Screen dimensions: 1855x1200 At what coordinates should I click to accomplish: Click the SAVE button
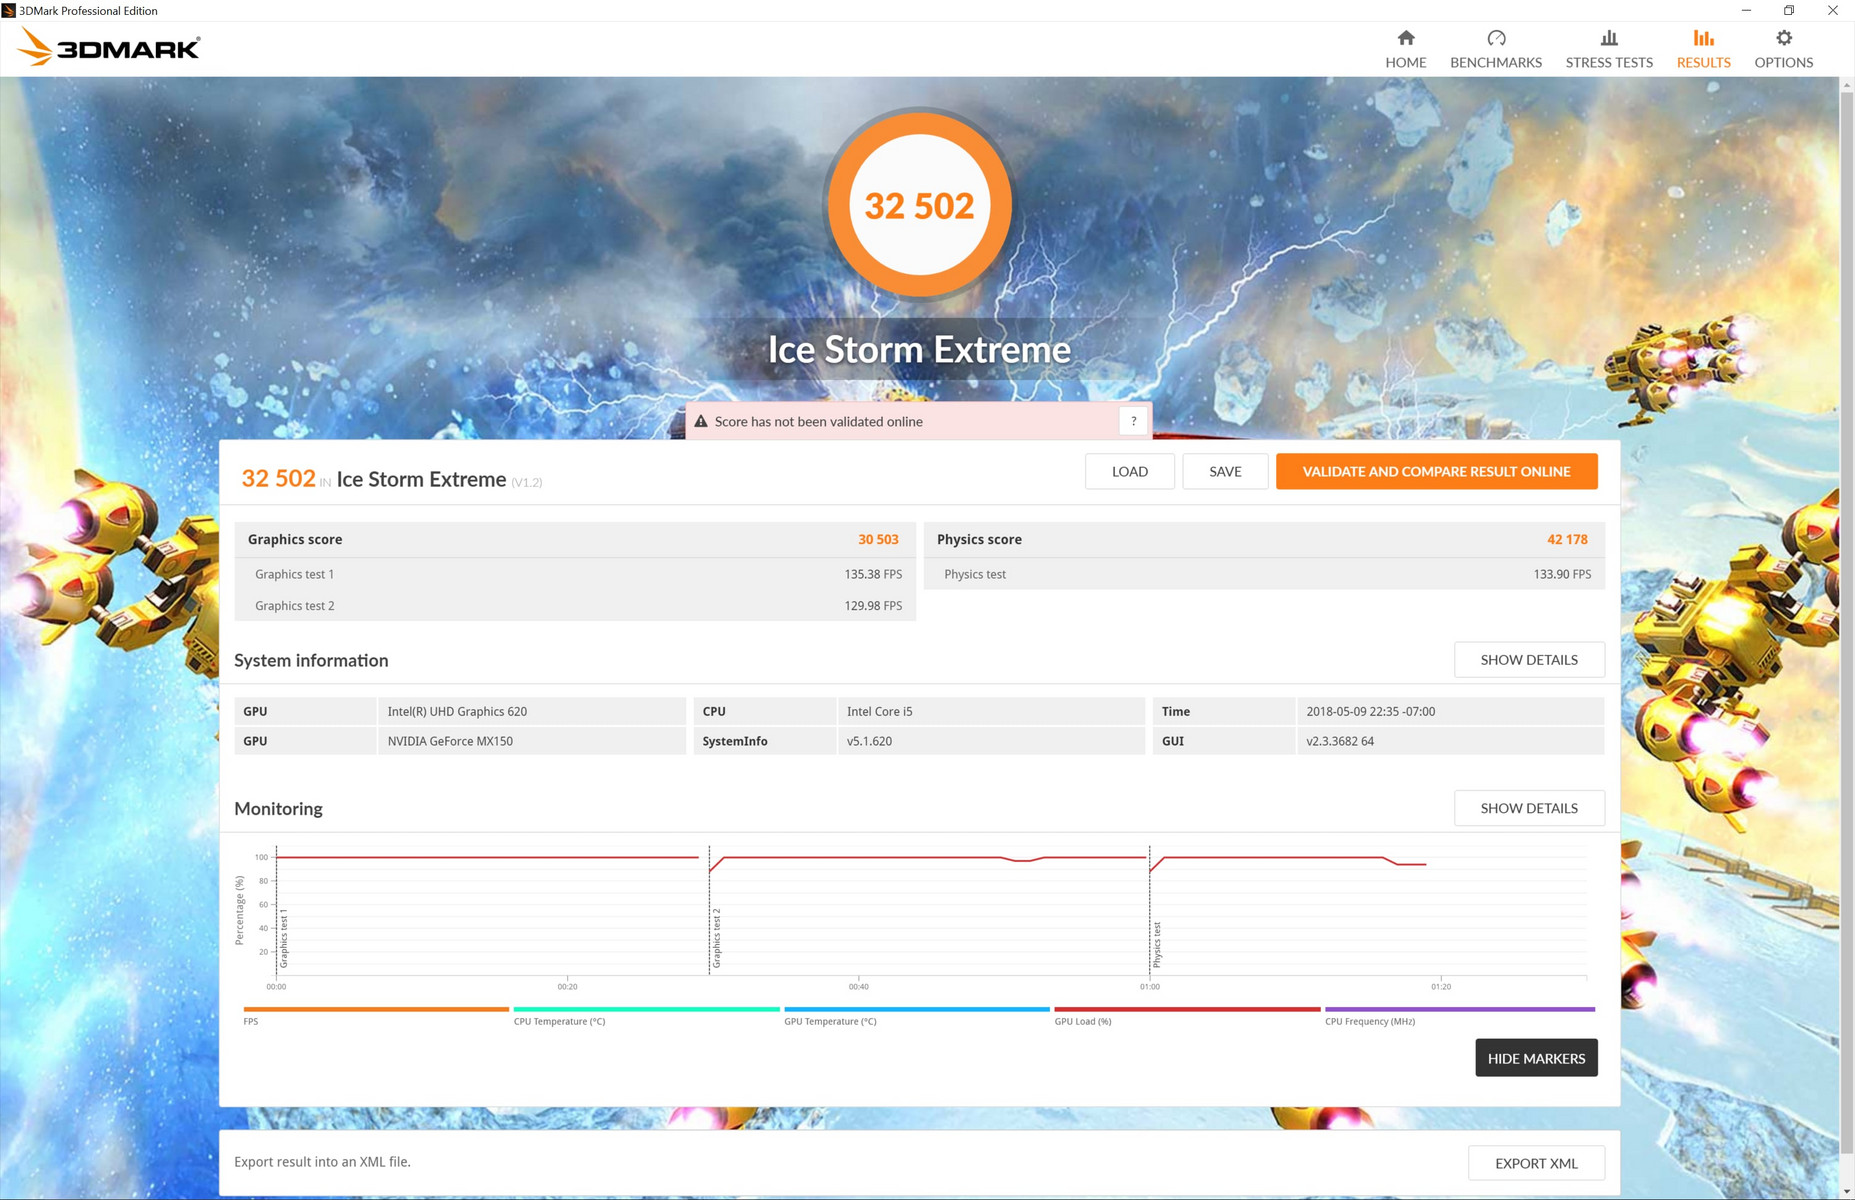[1225, 471]
